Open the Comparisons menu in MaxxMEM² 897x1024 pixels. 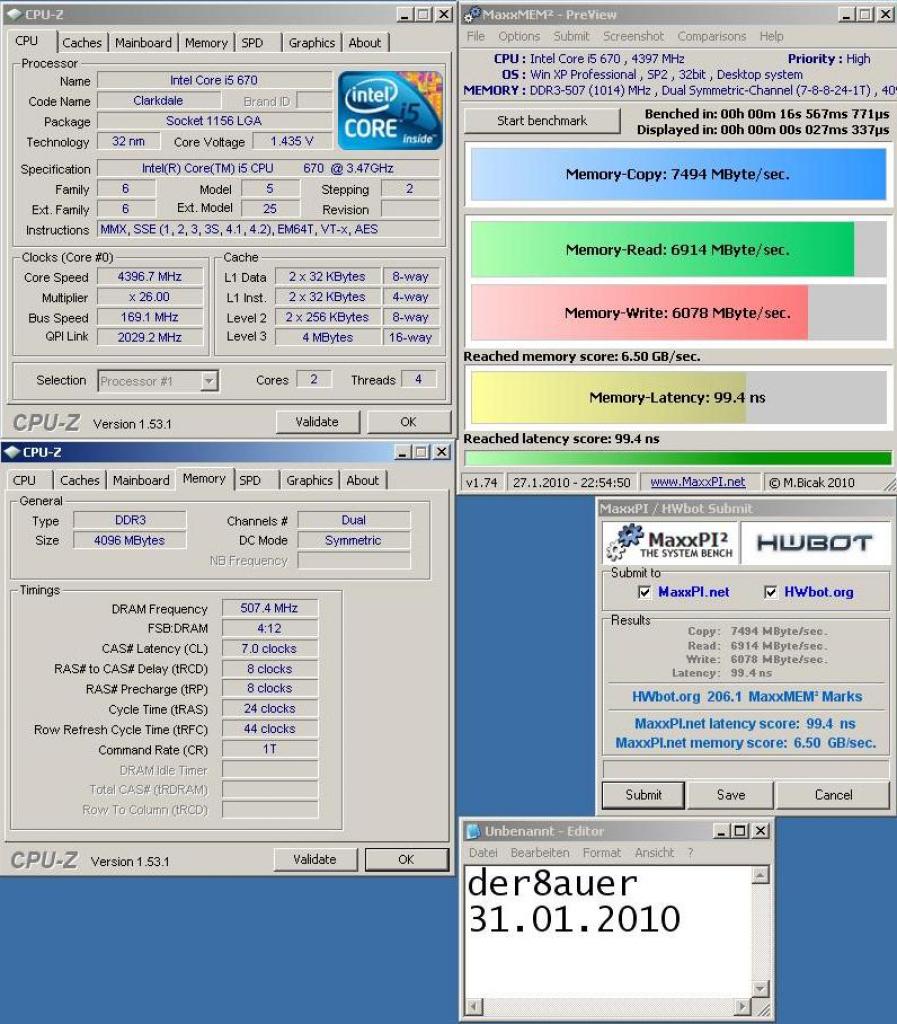[x=711, y=37]
